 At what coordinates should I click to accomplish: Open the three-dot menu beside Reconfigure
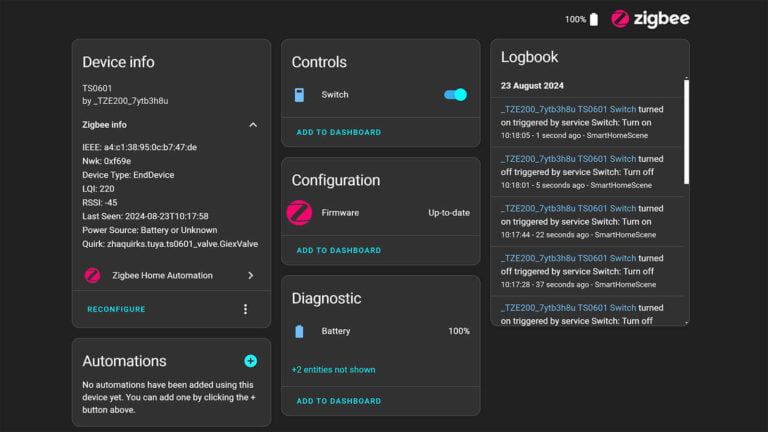click(245, 309)
